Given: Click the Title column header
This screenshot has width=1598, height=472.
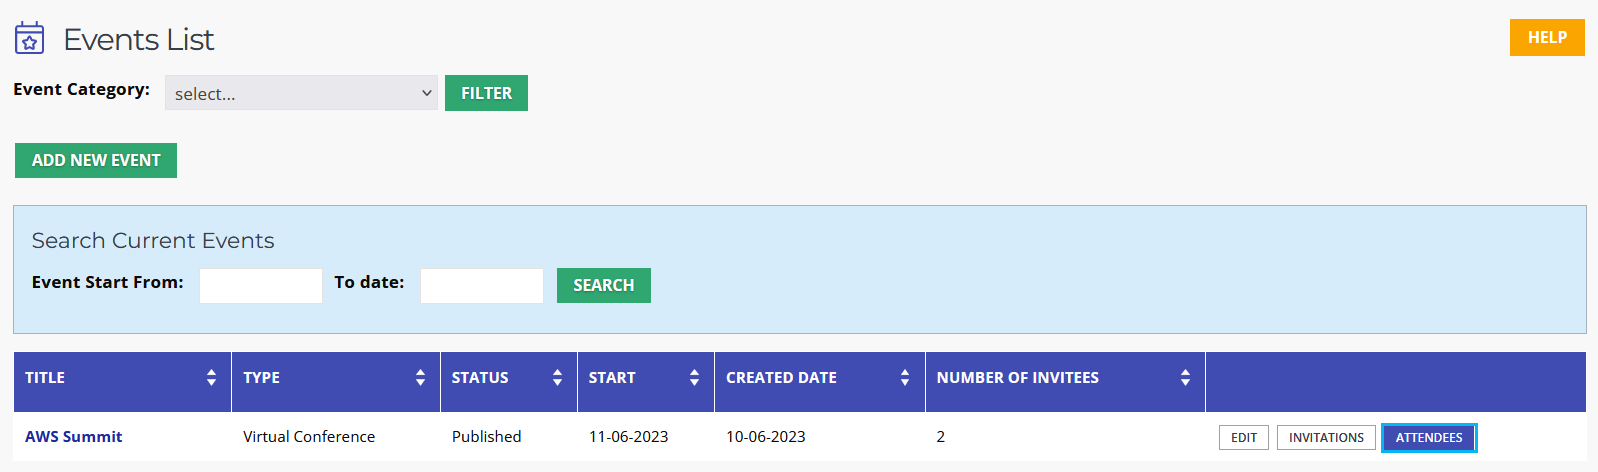Looking at the screenshot, I should pos(45,377).
